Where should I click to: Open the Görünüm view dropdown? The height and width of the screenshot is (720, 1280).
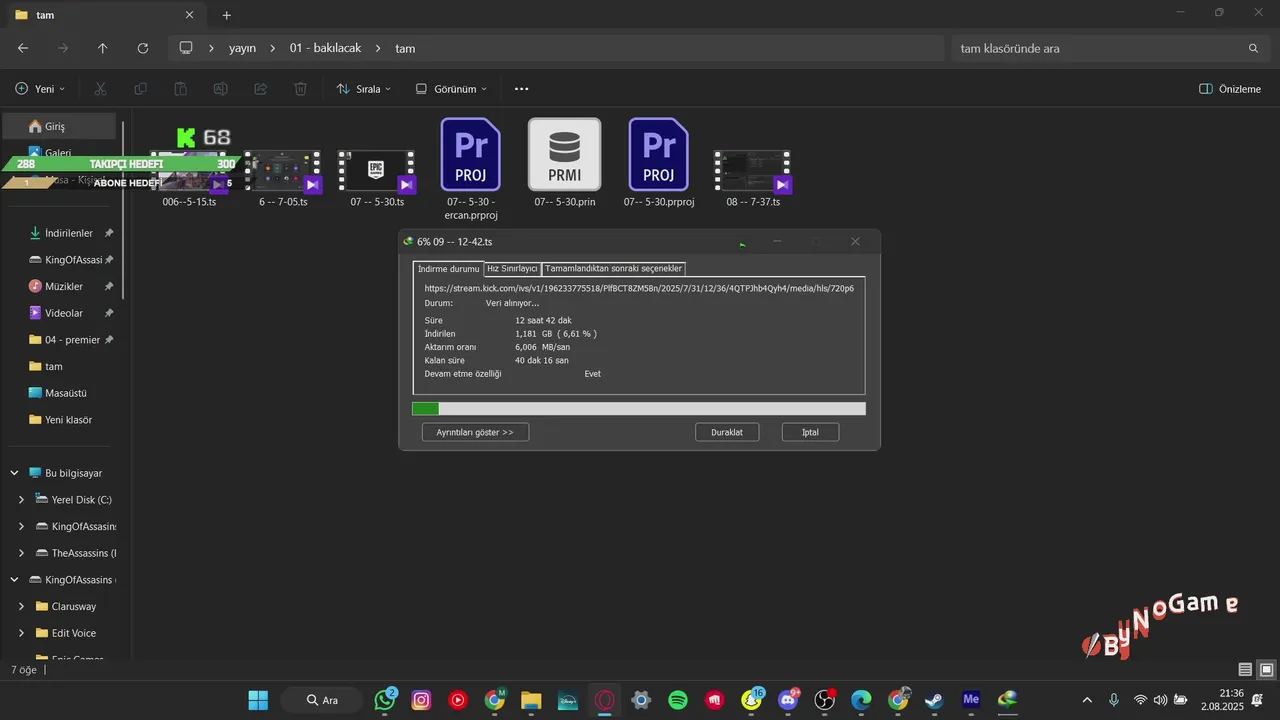(451, 89)
